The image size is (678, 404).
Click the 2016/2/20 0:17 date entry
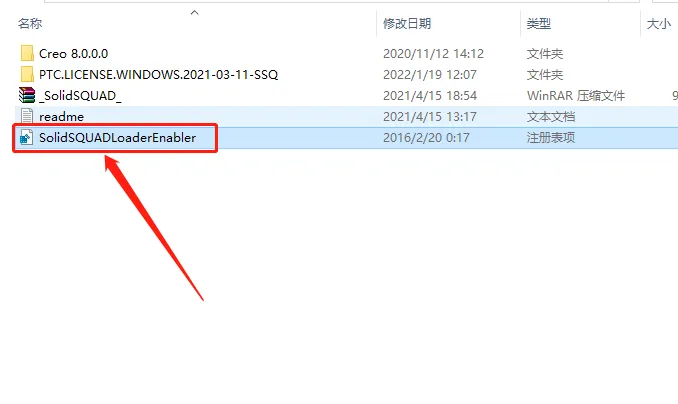[426, 138]
